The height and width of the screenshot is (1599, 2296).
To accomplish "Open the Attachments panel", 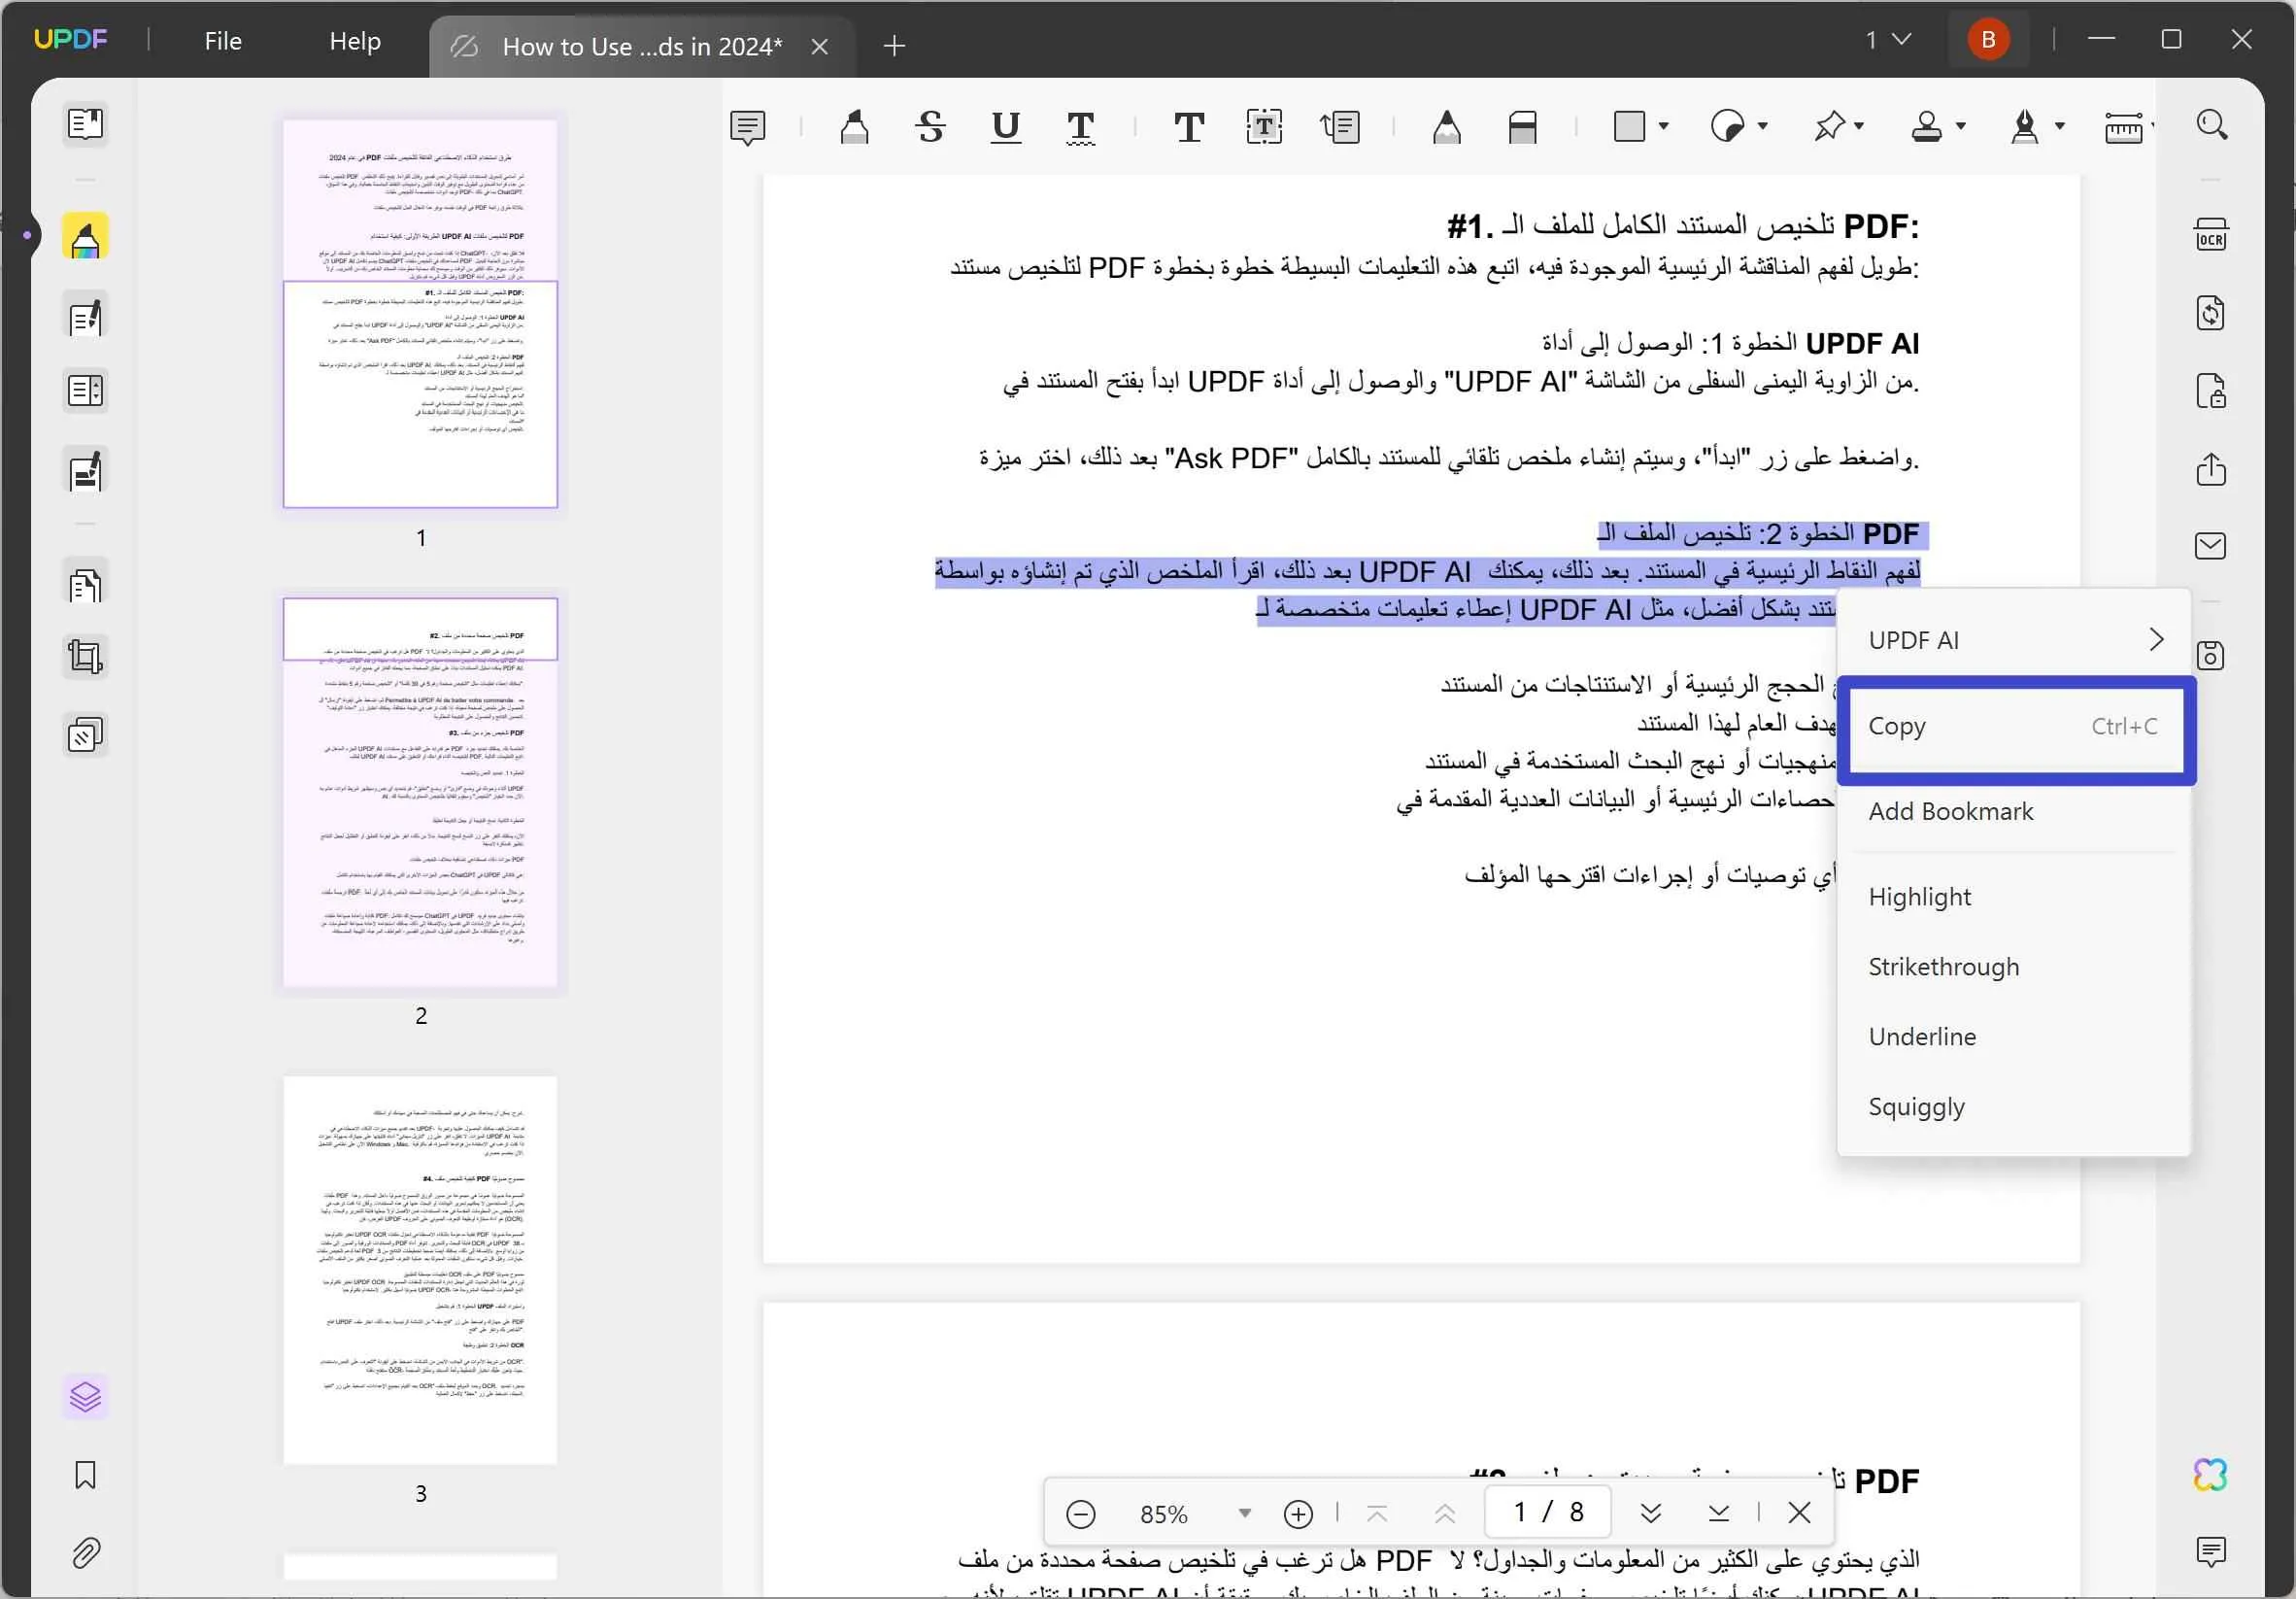I will pos(85,1552).
